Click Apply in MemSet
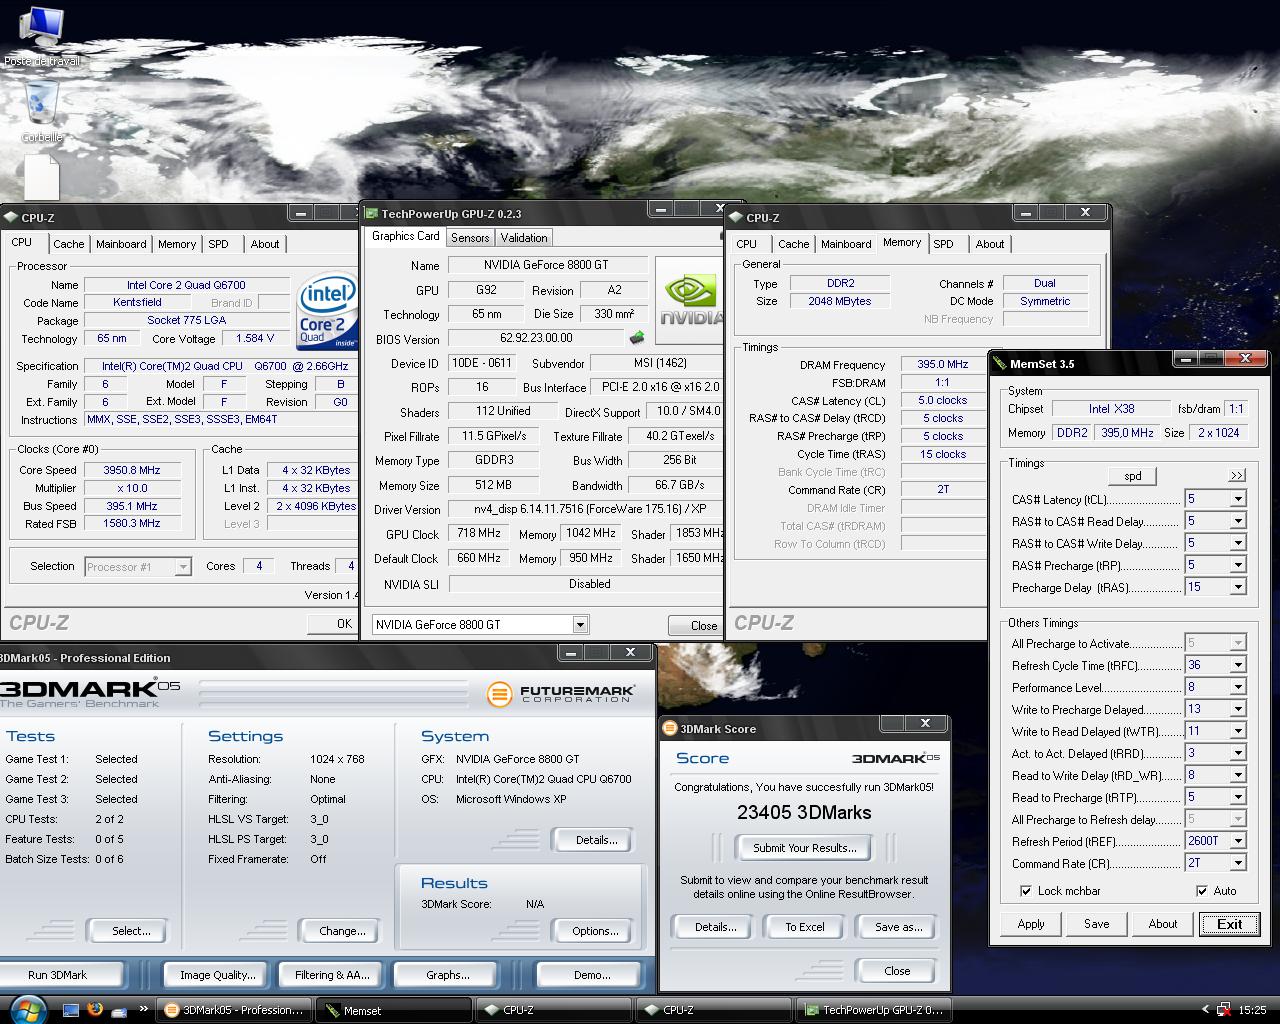The width and height of the screenshot is (1280, 1024). click(x=1031, y=924)
